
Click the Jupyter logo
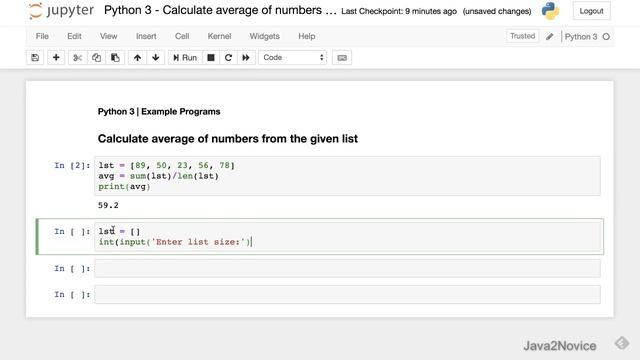pos(61,11)
